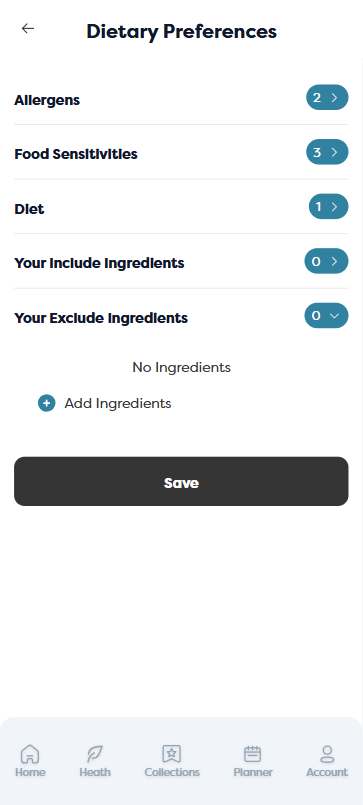The height and width of the screenshot is (805, 363).
Task: Click the Add Ingredients link text
Action: pos(118,404)
